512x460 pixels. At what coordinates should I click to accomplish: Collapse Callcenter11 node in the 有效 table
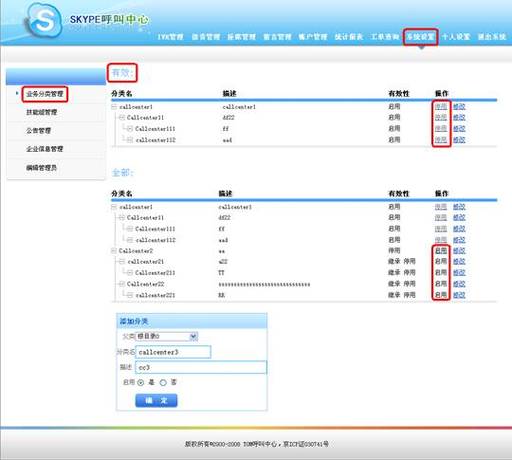pyautogui.click(x=122, y=117)
